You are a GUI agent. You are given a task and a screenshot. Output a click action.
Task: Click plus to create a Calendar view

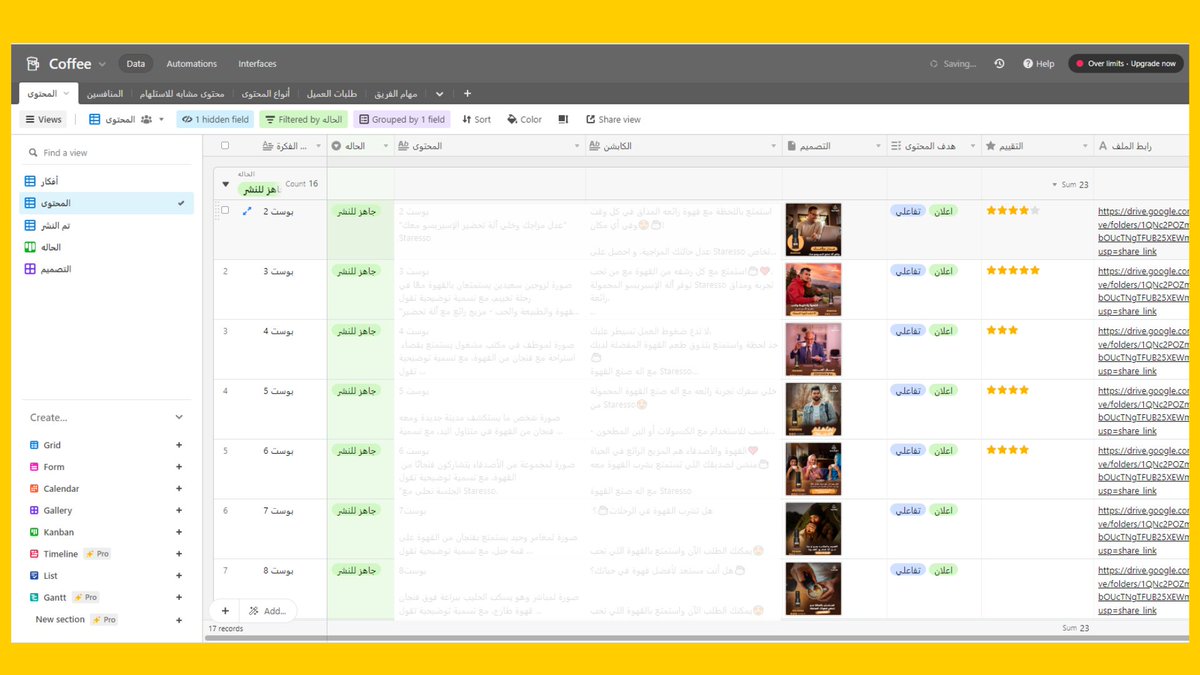tap(179, 489)
